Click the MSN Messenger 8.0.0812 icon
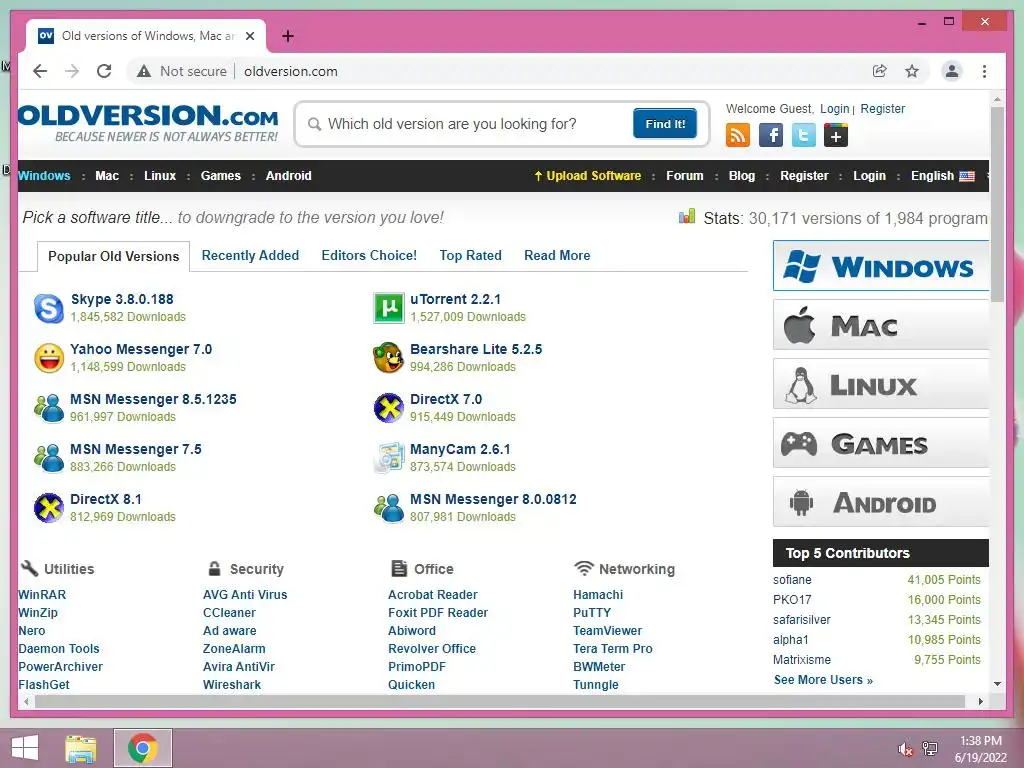Image resolution: width=1024 pixels, height=768 pixels. (389, 508)
